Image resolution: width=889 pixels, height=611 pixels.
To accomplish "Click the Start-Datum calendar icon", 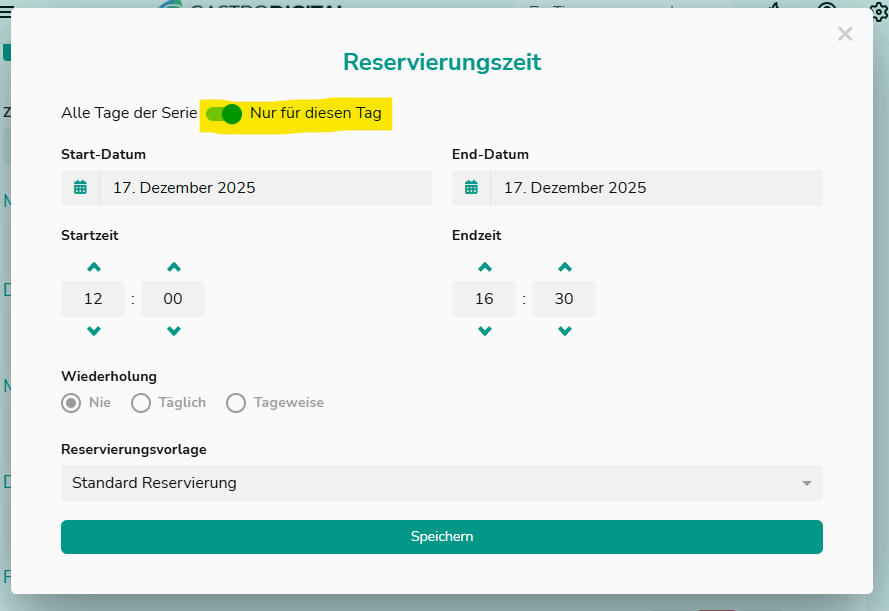I will pos(80,188).
